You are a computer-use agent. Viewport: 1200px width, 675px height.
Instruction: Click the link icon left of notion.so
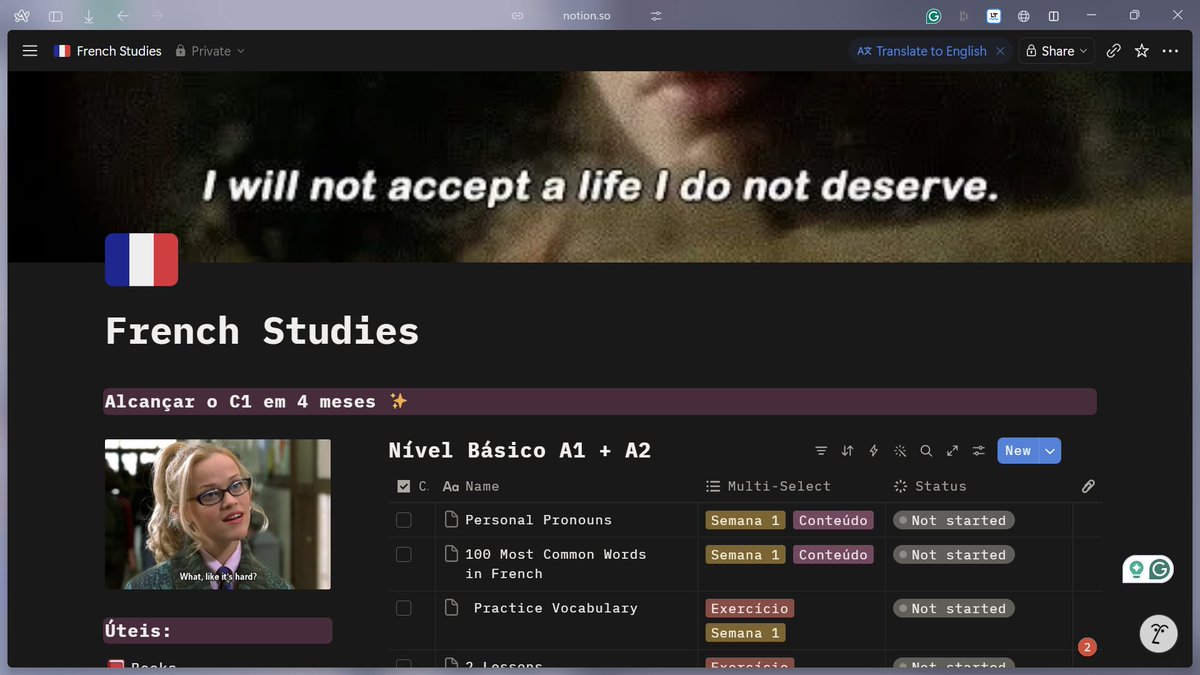point(517,16)
